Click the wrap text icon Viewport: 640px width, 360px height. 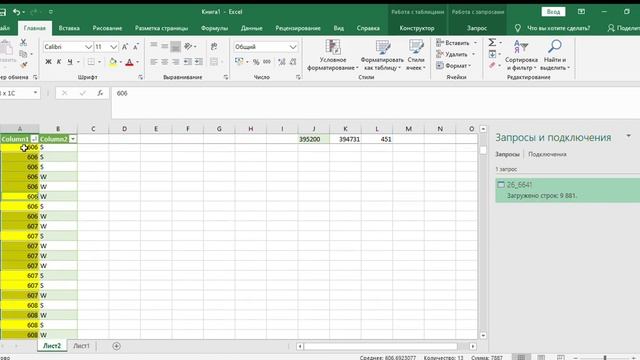[x=214, y=47]
